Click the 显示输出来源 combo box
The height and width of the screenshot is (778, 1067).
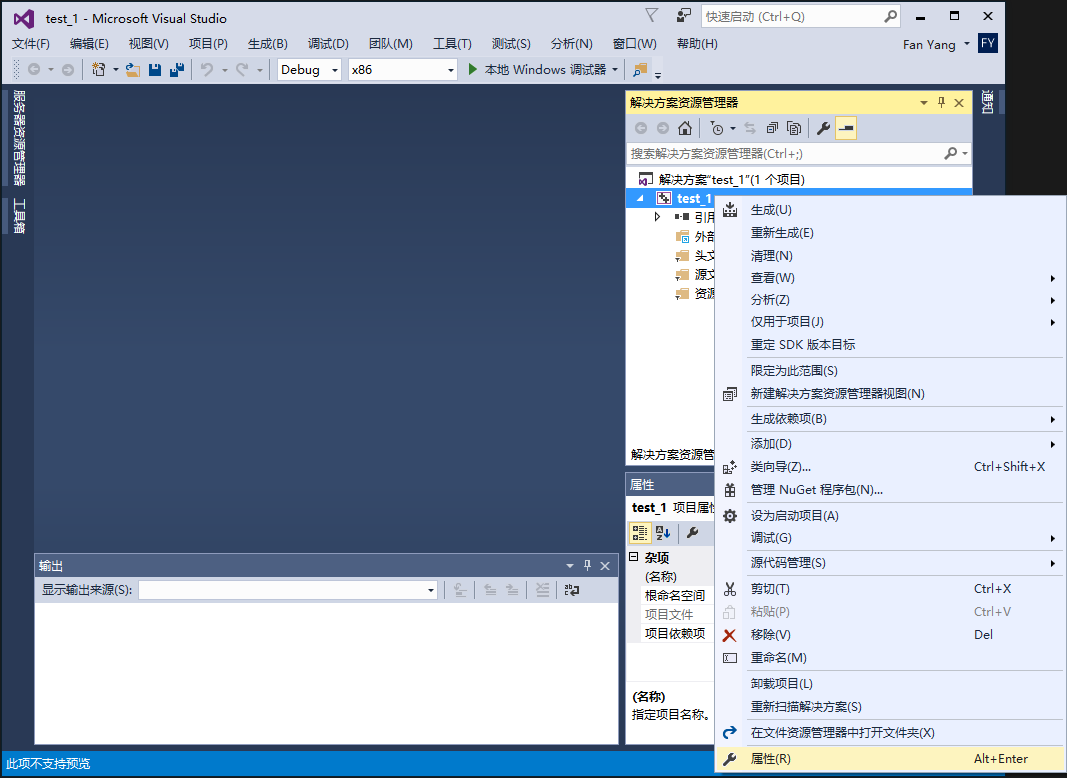[288, 590]
